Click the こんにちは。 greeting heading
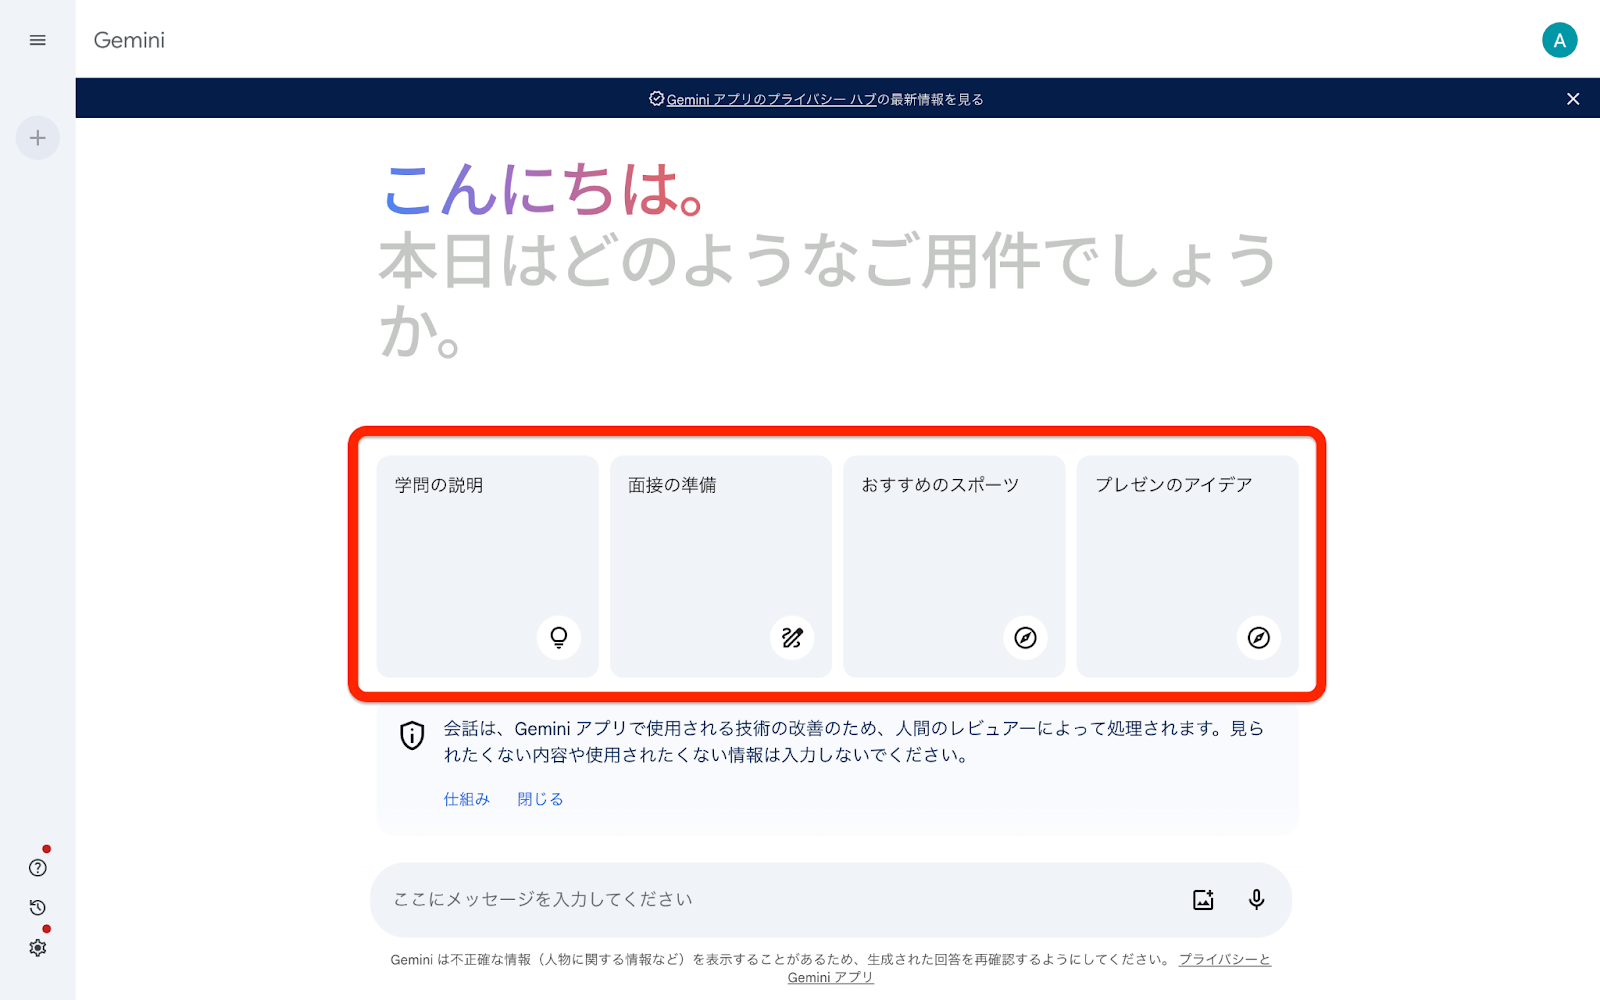This screenshot has width=1600, height=1000. pyautogui.click(x=545, y=189)
